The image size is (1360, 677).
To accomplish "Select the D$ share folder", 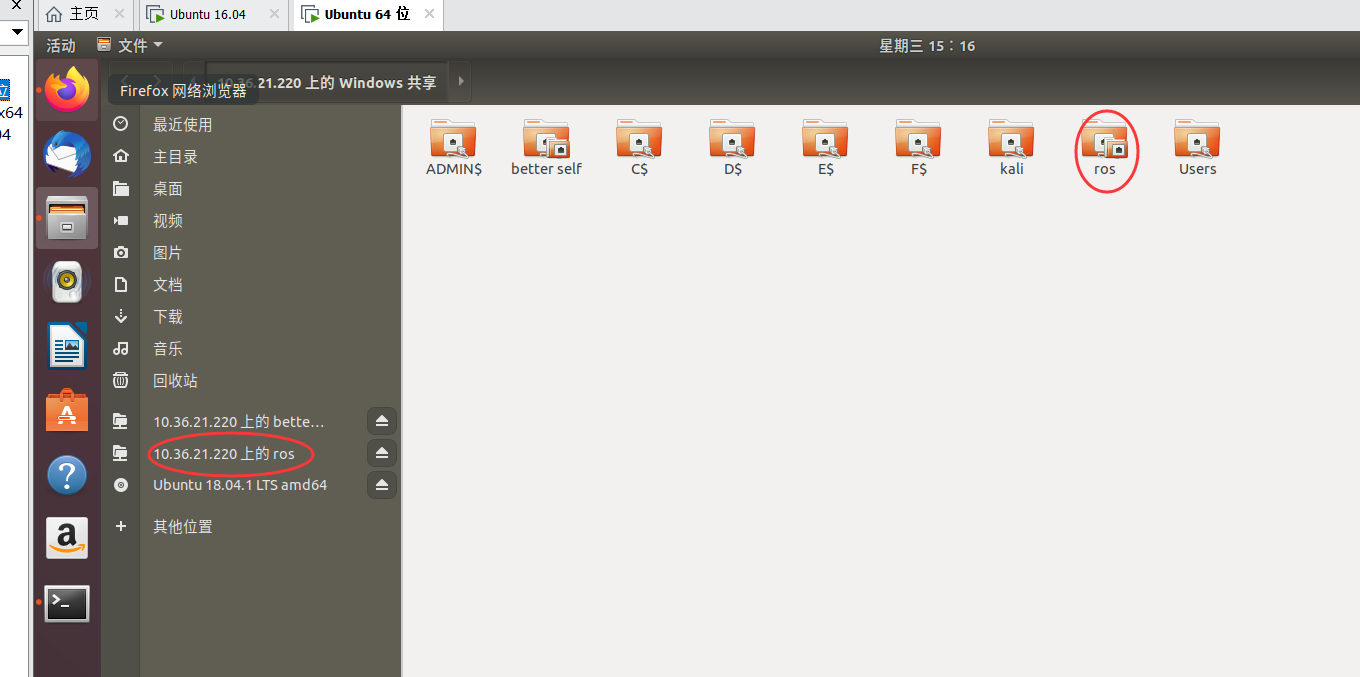I will (733, 149).
